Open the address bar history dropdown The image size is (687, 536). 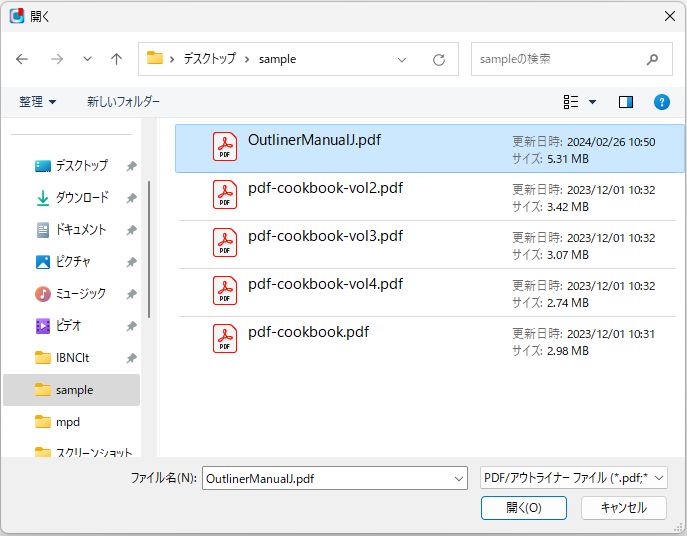[x=403, y=59]
